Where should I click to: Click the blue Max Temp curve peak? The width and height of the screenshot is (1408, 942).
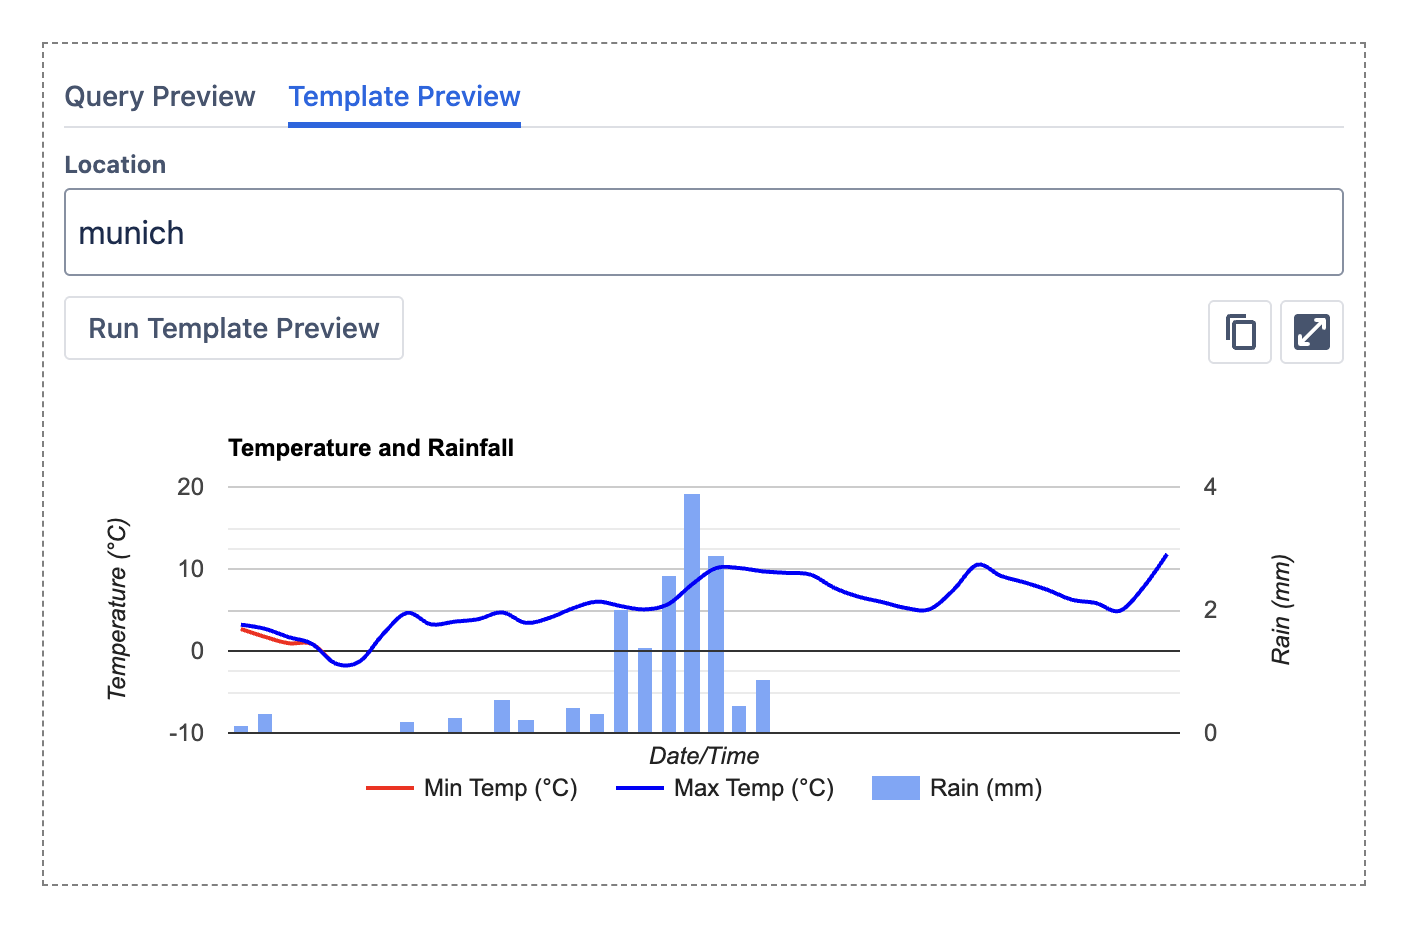point(980,566)
